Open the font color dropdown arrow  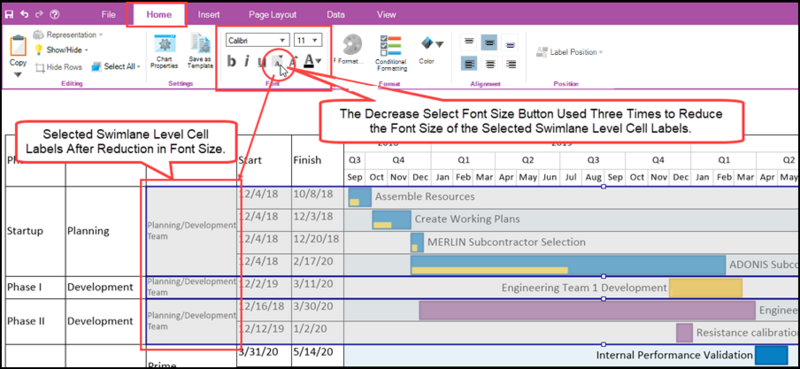point(318,61)
